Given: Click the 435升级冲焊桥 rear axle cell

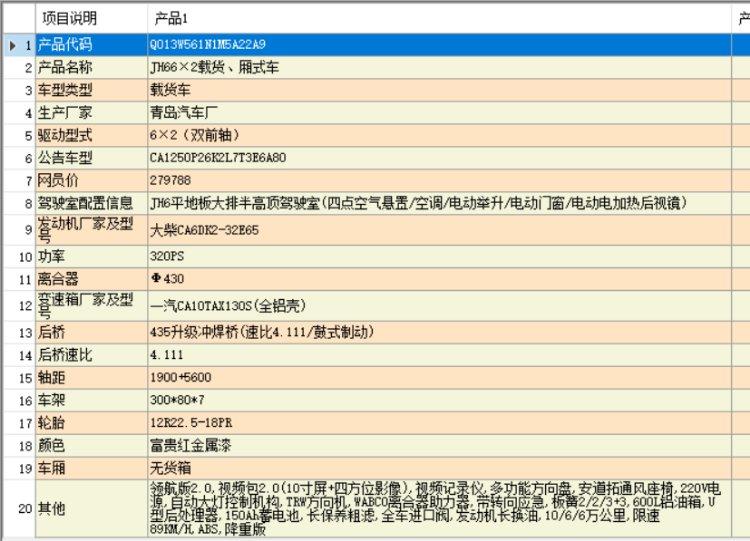Looking at the screenshot, I should pos(439,332).
